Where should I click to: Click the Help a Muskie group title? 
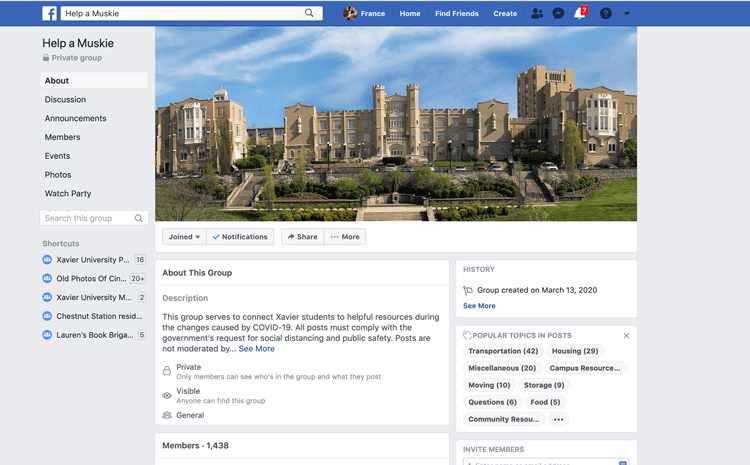tap(78, 43)
